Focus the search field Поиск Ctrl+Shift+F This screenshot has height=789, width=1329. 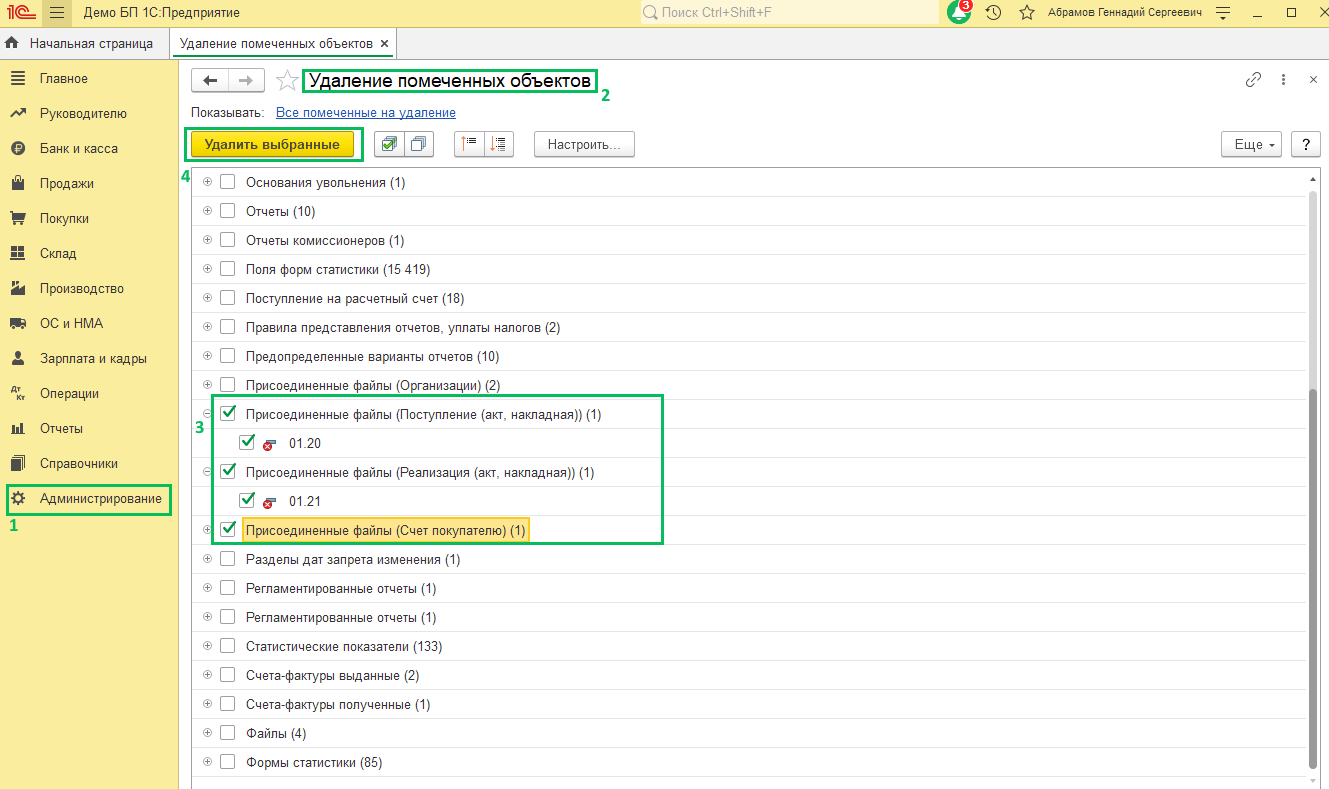tap(789, 13)
